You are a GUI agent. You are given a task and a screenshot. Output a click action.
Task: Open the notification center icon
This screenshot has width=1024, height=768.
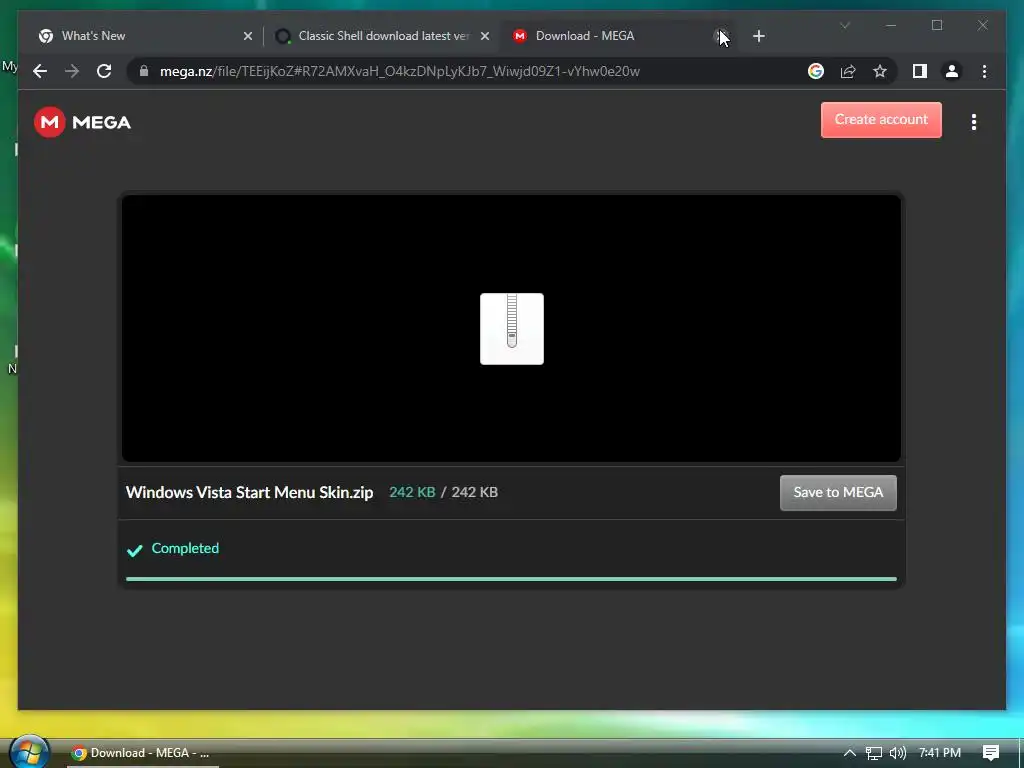pos(991,753)
